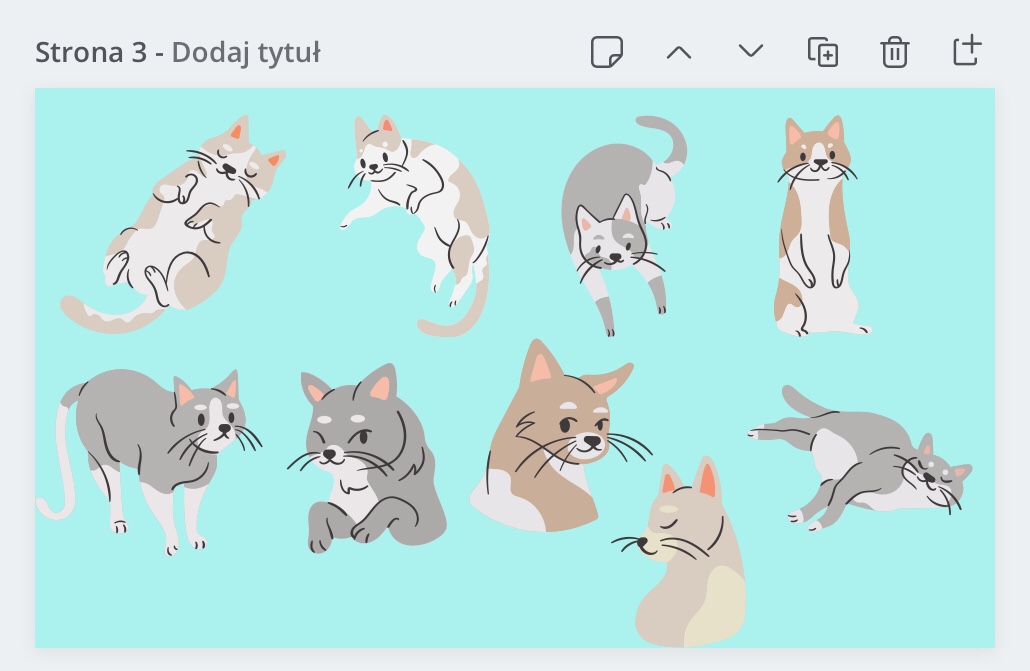The height and width of the screenshot is (671, 1030).
Task: Move page up with the up chevron
Action: (679, 52)
